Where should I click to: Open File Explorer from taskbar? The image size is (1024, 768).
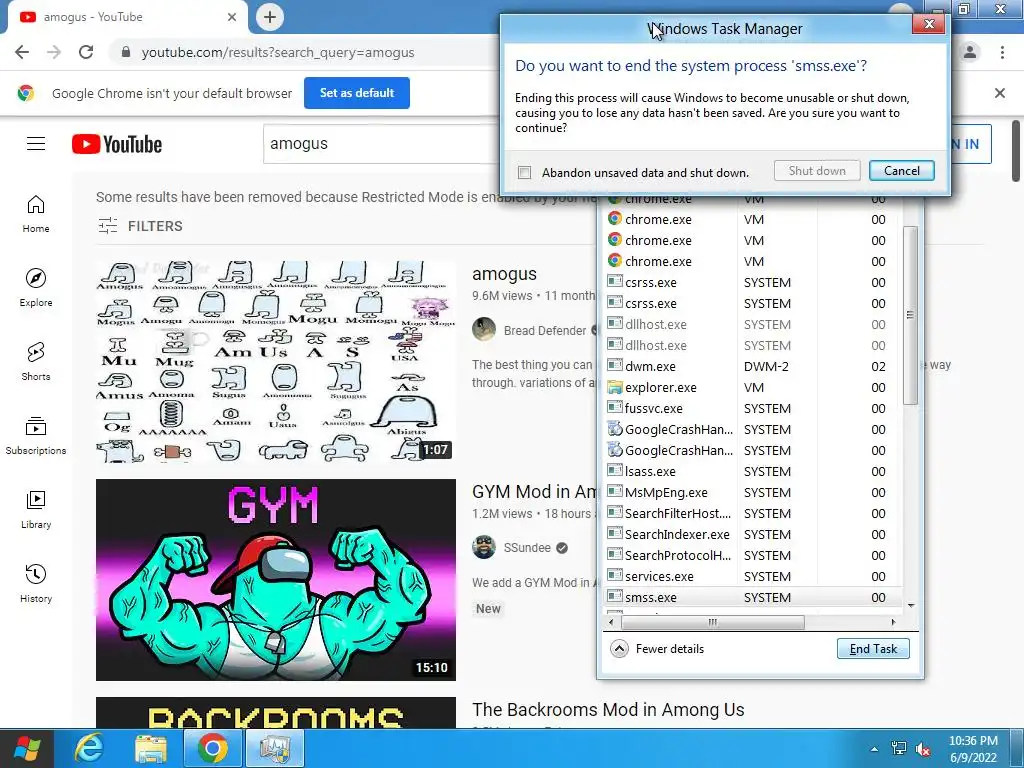pos(151,748)
